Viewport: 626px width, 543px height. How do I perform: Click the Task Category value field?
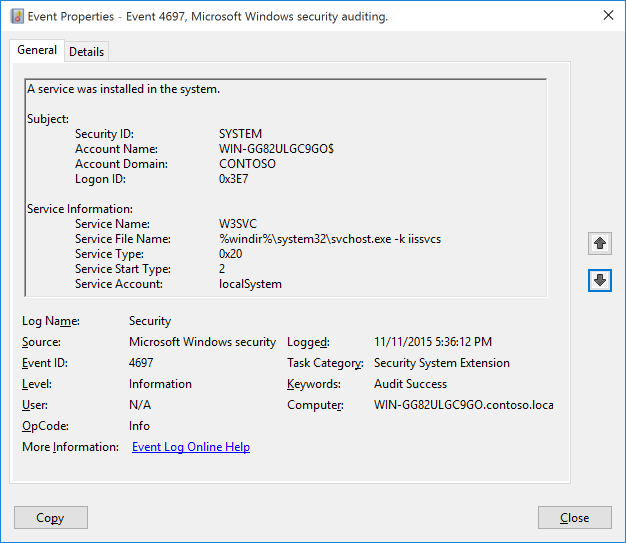pyautogui.click(x=441, y=363)
